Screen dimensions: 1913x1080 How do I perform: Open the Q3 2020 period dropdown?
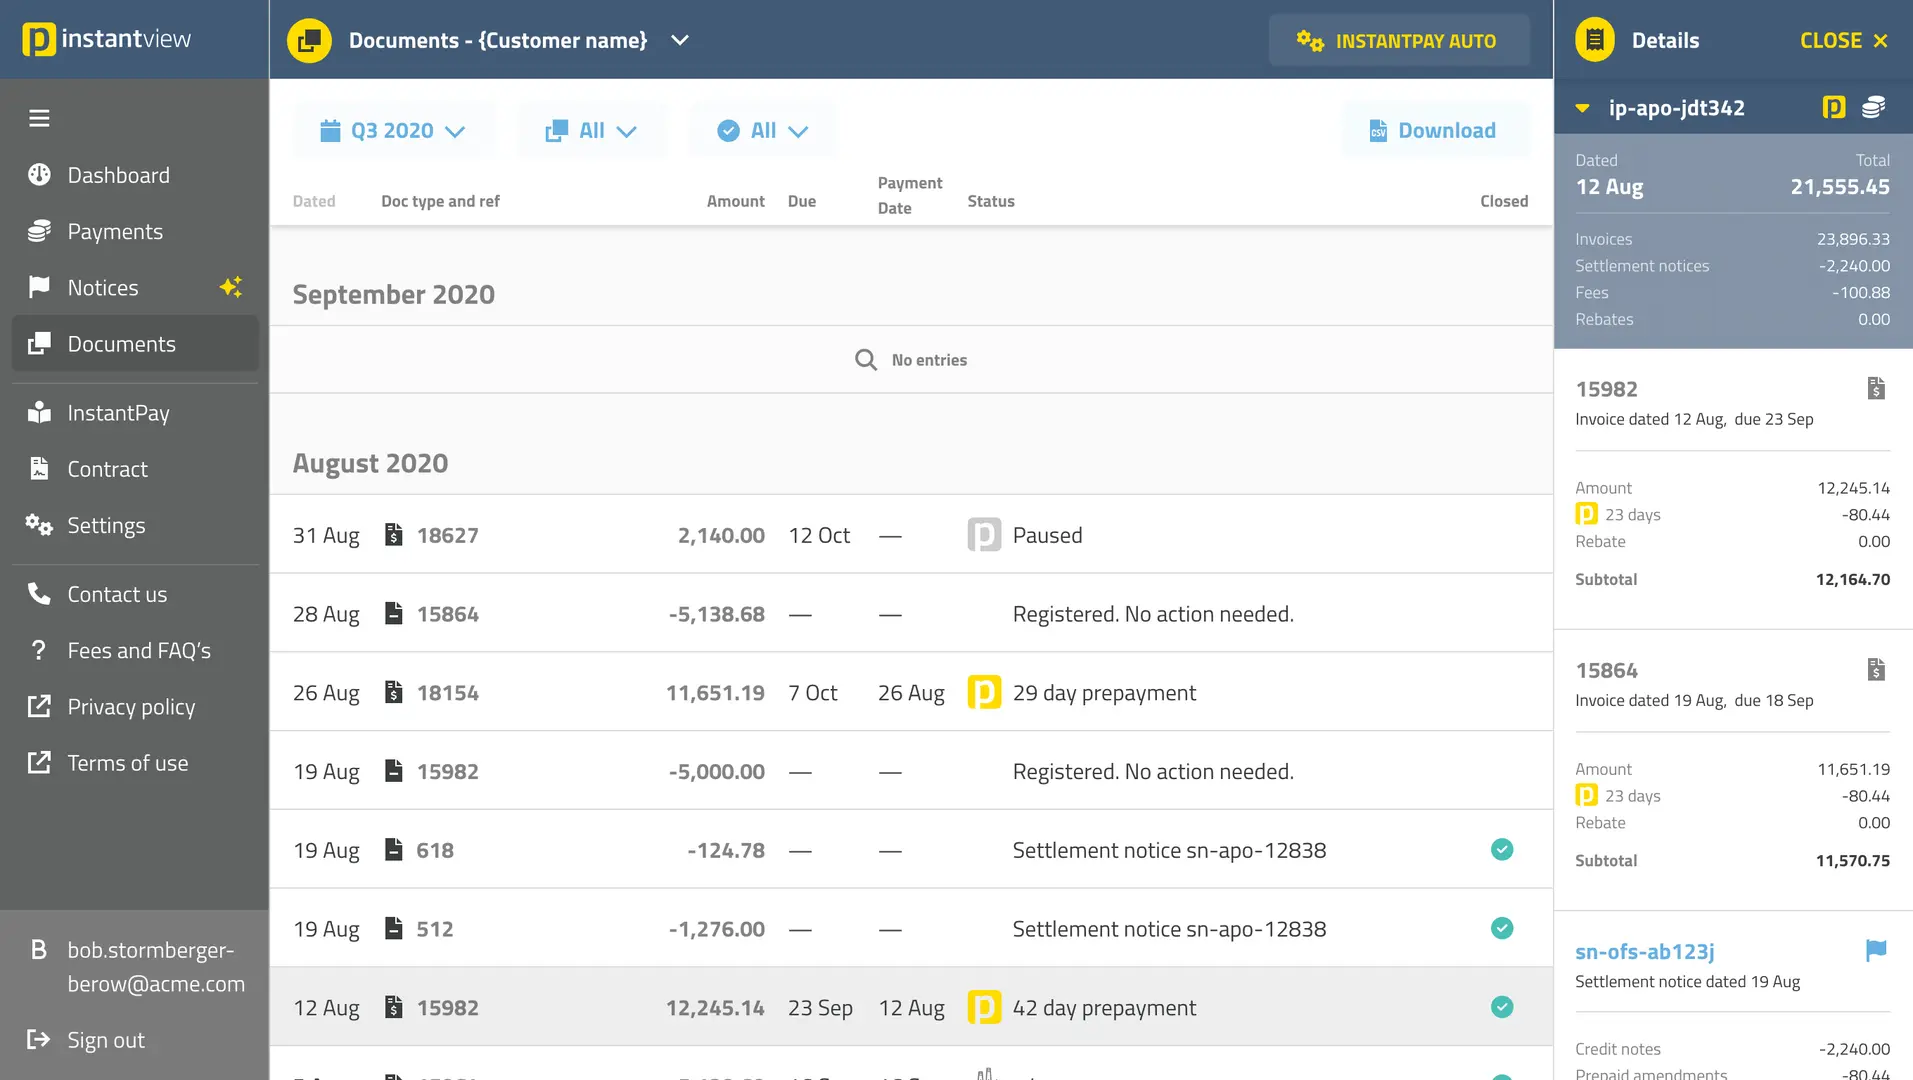click(x=393, y=131)
